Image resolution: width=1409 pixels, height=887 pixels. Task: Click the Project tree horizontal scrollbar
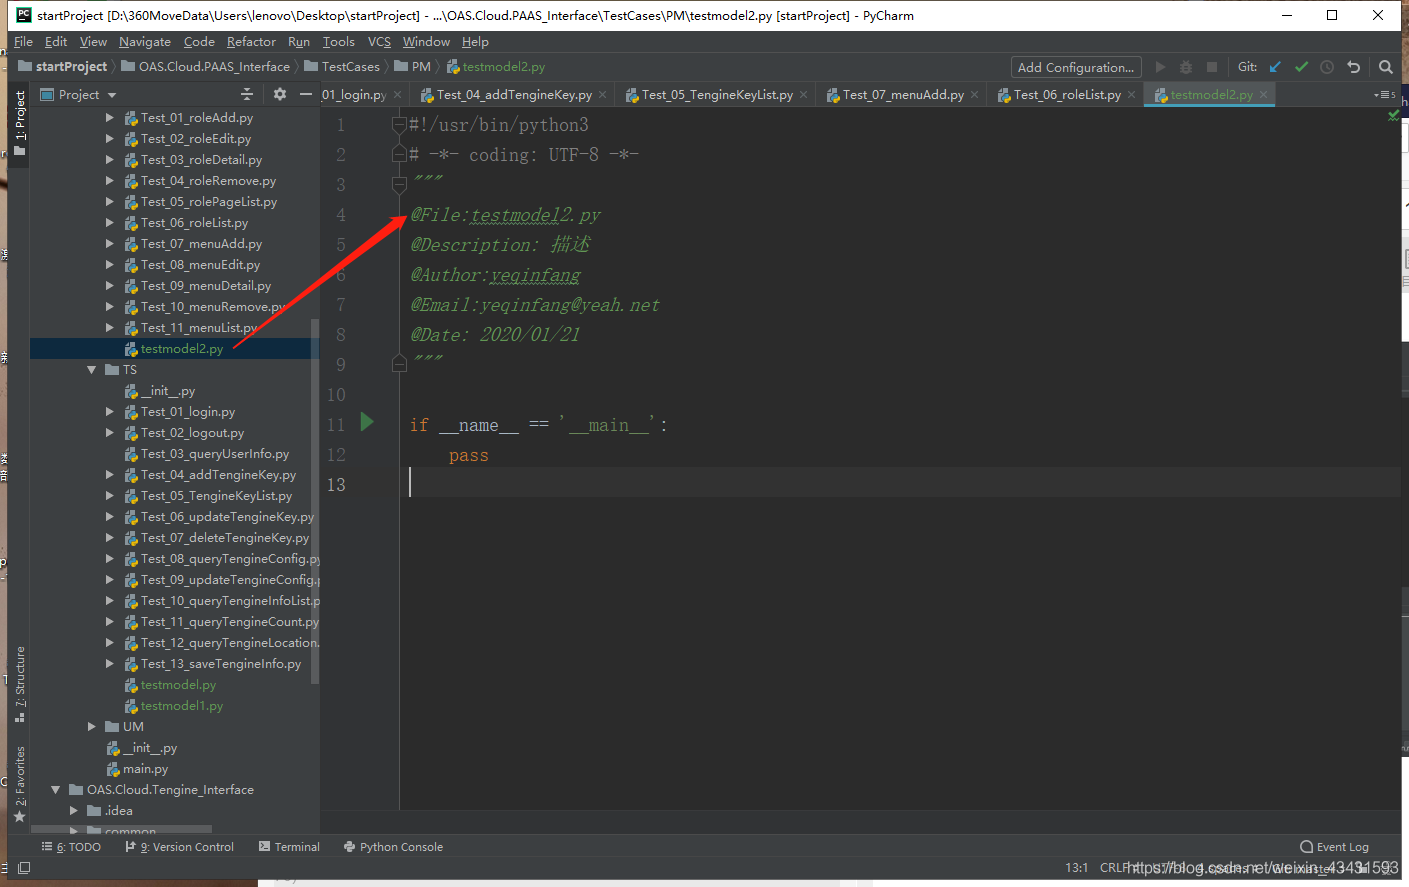[121, 829]
